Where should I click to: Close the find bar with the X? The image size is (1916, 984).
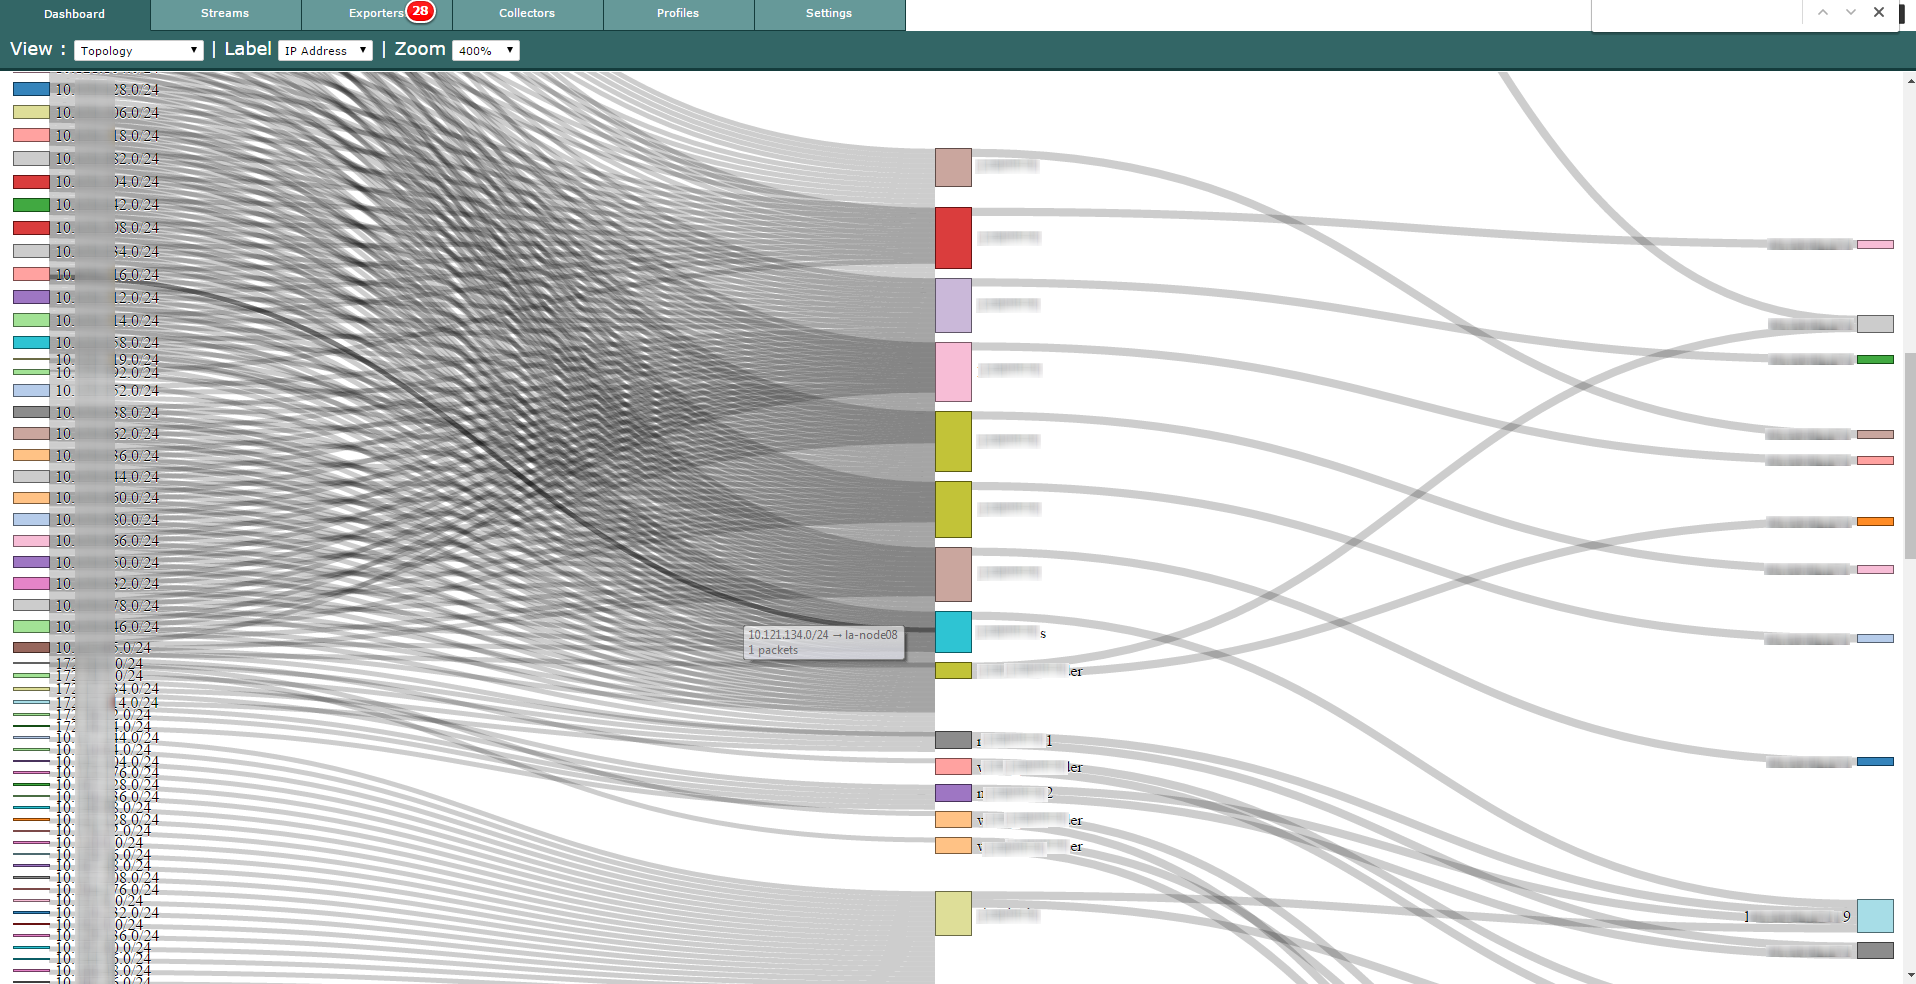[x=1879, y=13]
